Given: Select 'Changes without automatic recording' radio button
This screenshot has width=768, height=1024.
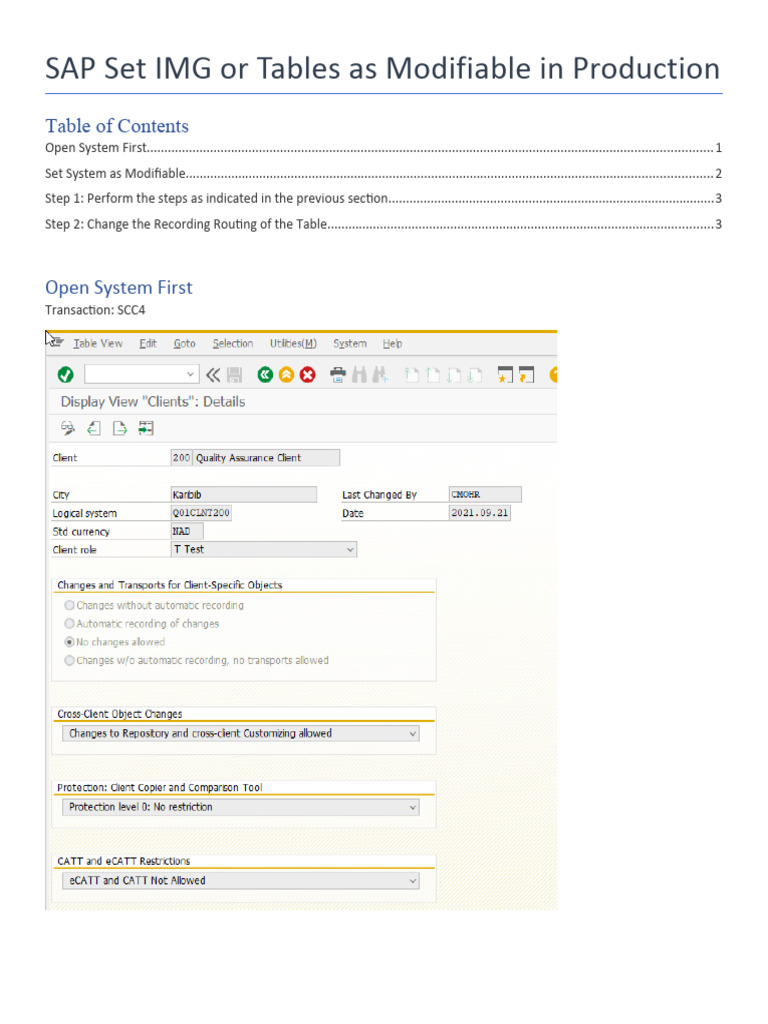Looking at the screenshot, I should [x=69, y=605].
